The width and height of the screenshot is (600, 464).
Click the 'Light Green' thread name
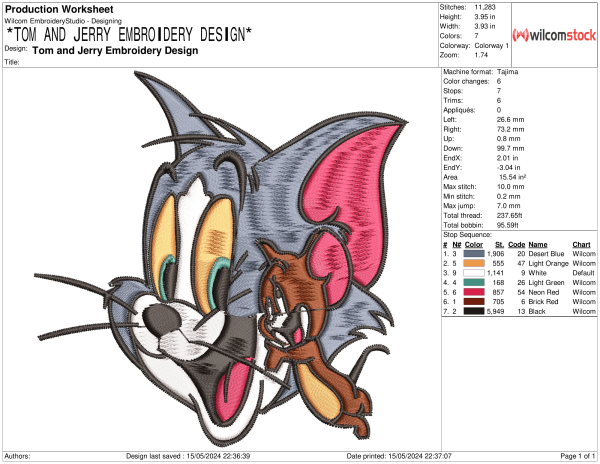[546, 282]
